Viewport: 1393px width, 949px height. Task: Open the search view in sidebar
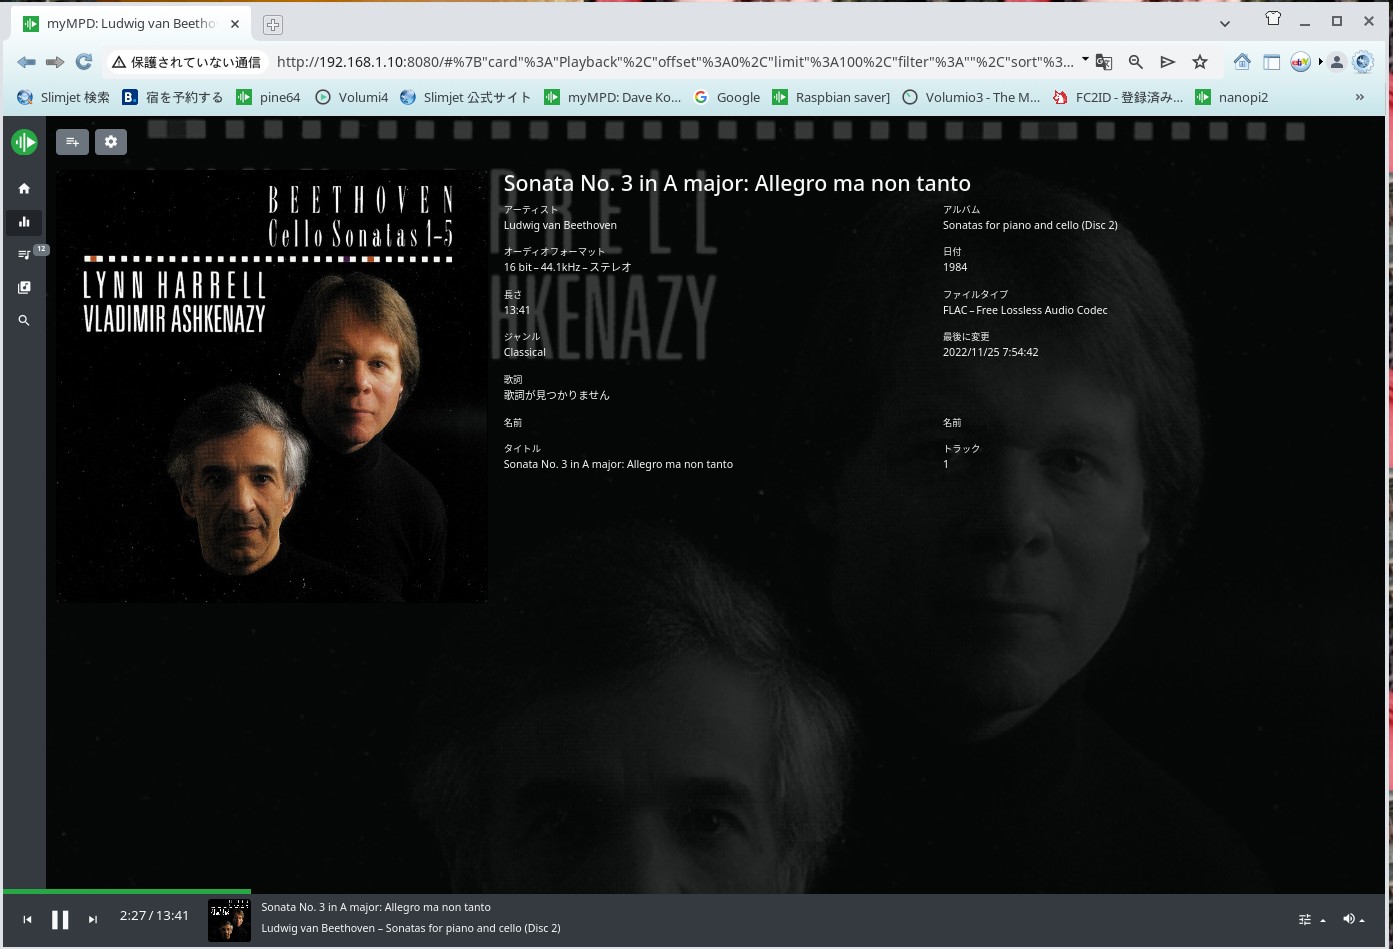24,321
